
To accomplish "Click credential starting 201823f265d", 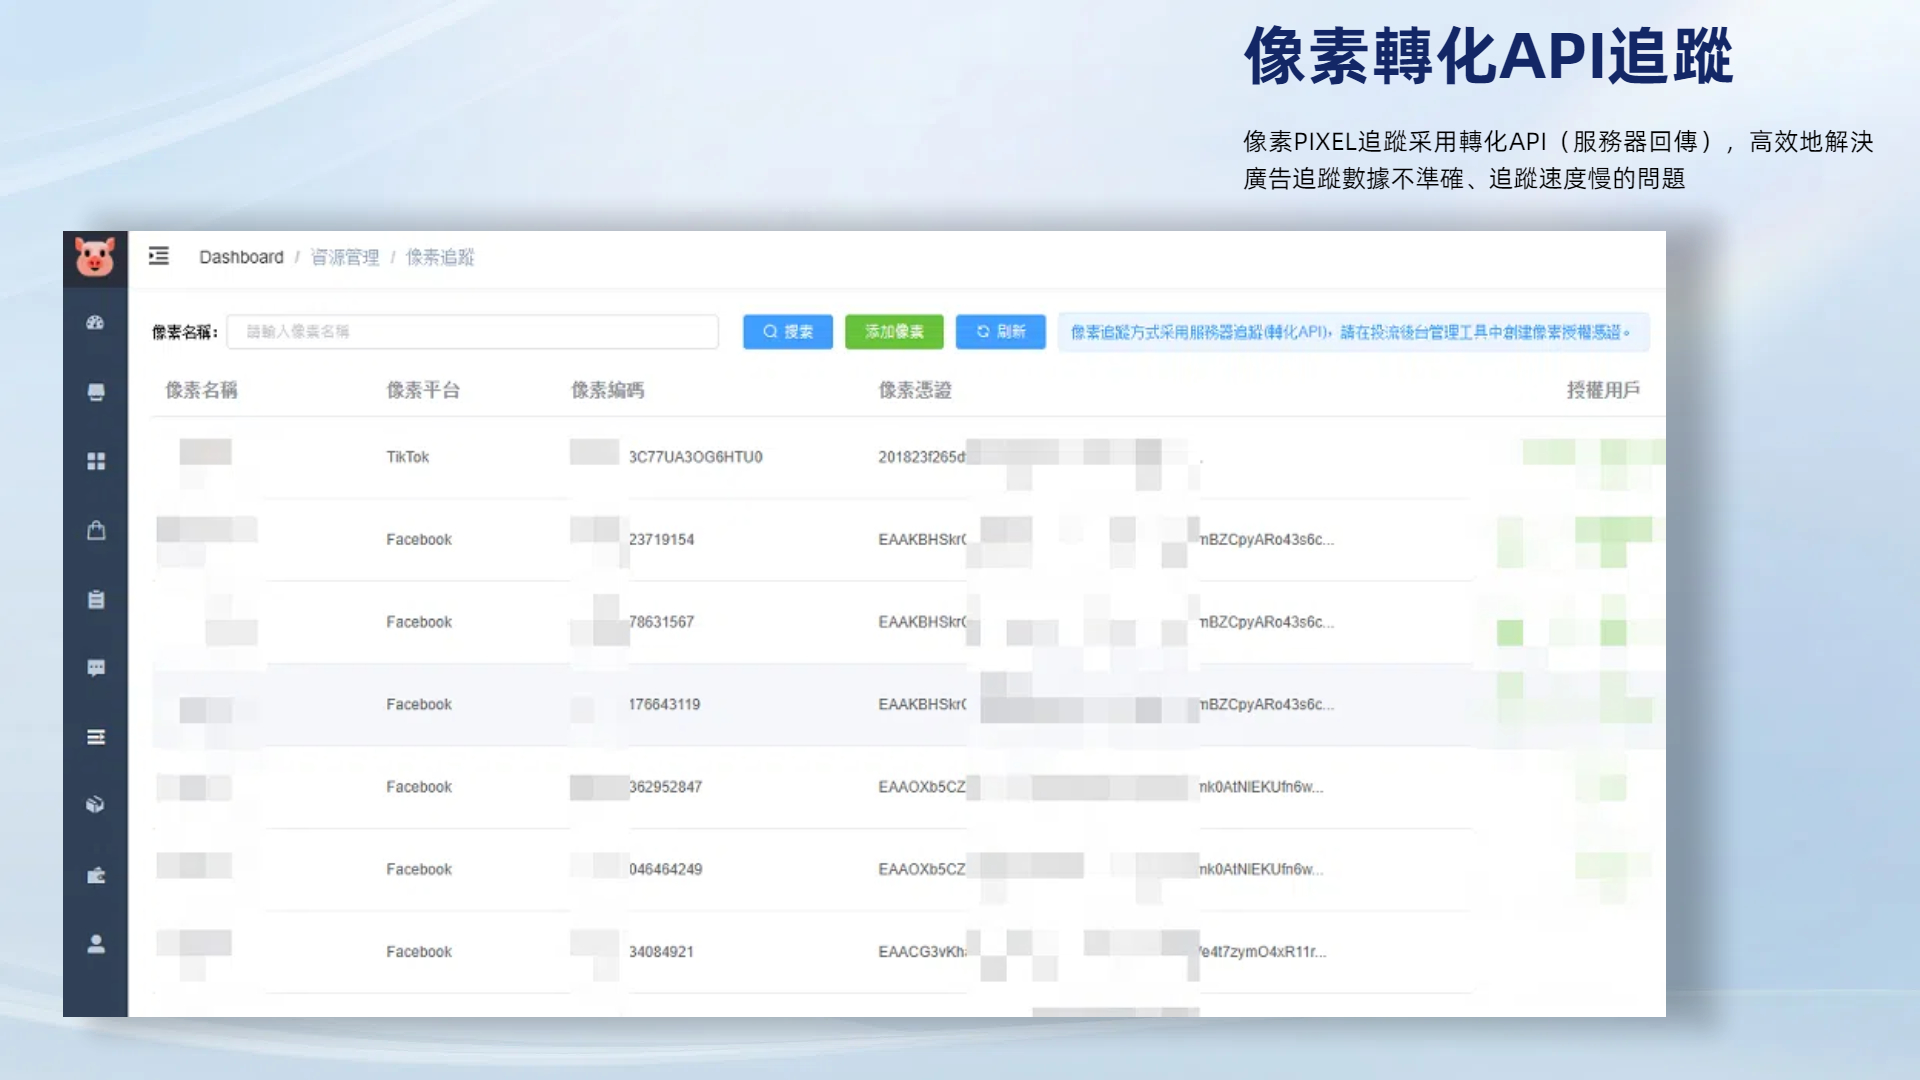I will pyautogui.click(x=922, y=457).
